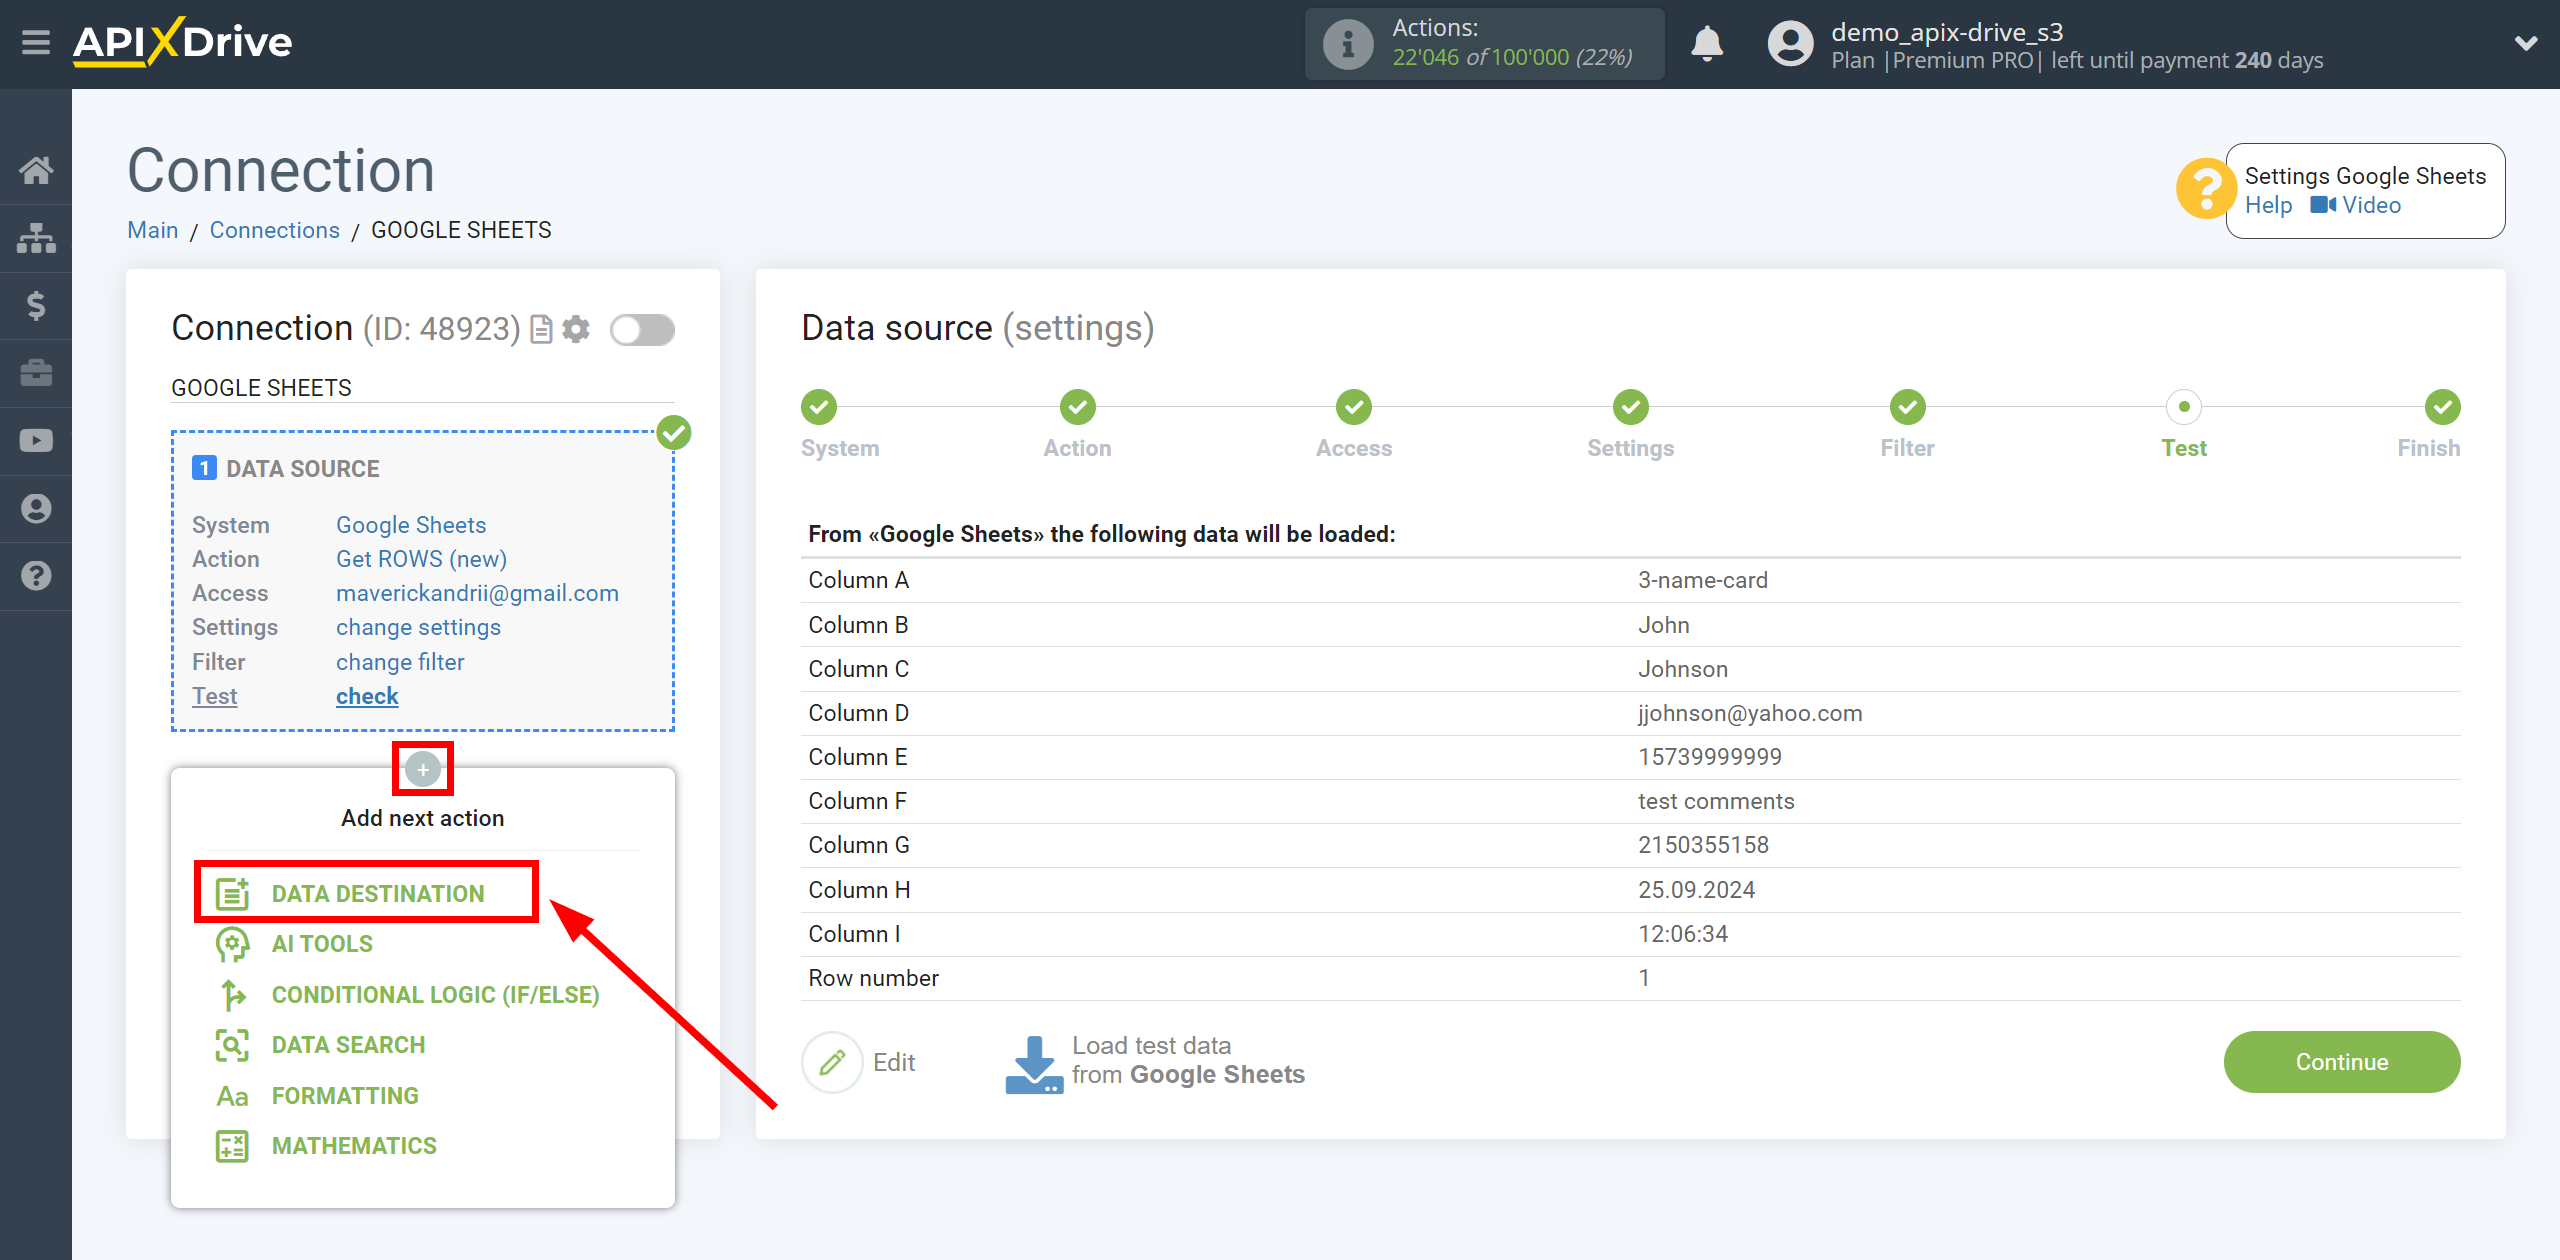The height and width of the screenshot is (1260, 2560).
Task: Click the Column B label
Action: click(858, 625)
